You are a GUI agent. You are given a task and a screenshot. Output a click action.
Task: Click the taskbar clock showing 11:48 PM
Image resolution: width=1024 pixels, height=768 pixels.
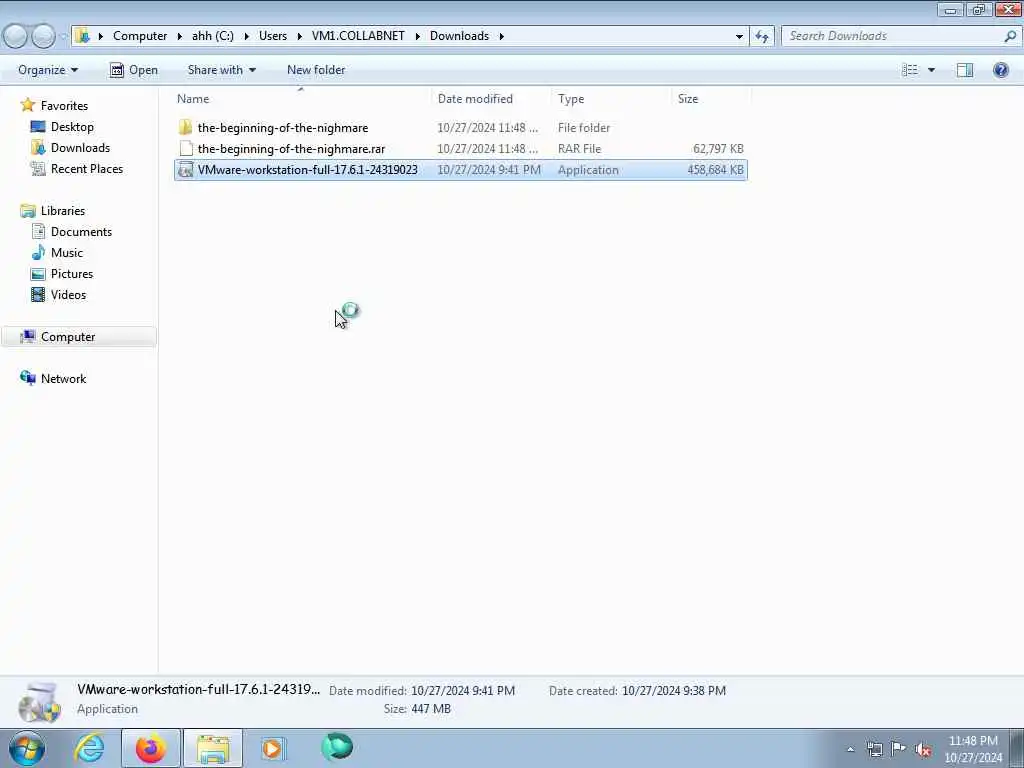tap(973, 749)
